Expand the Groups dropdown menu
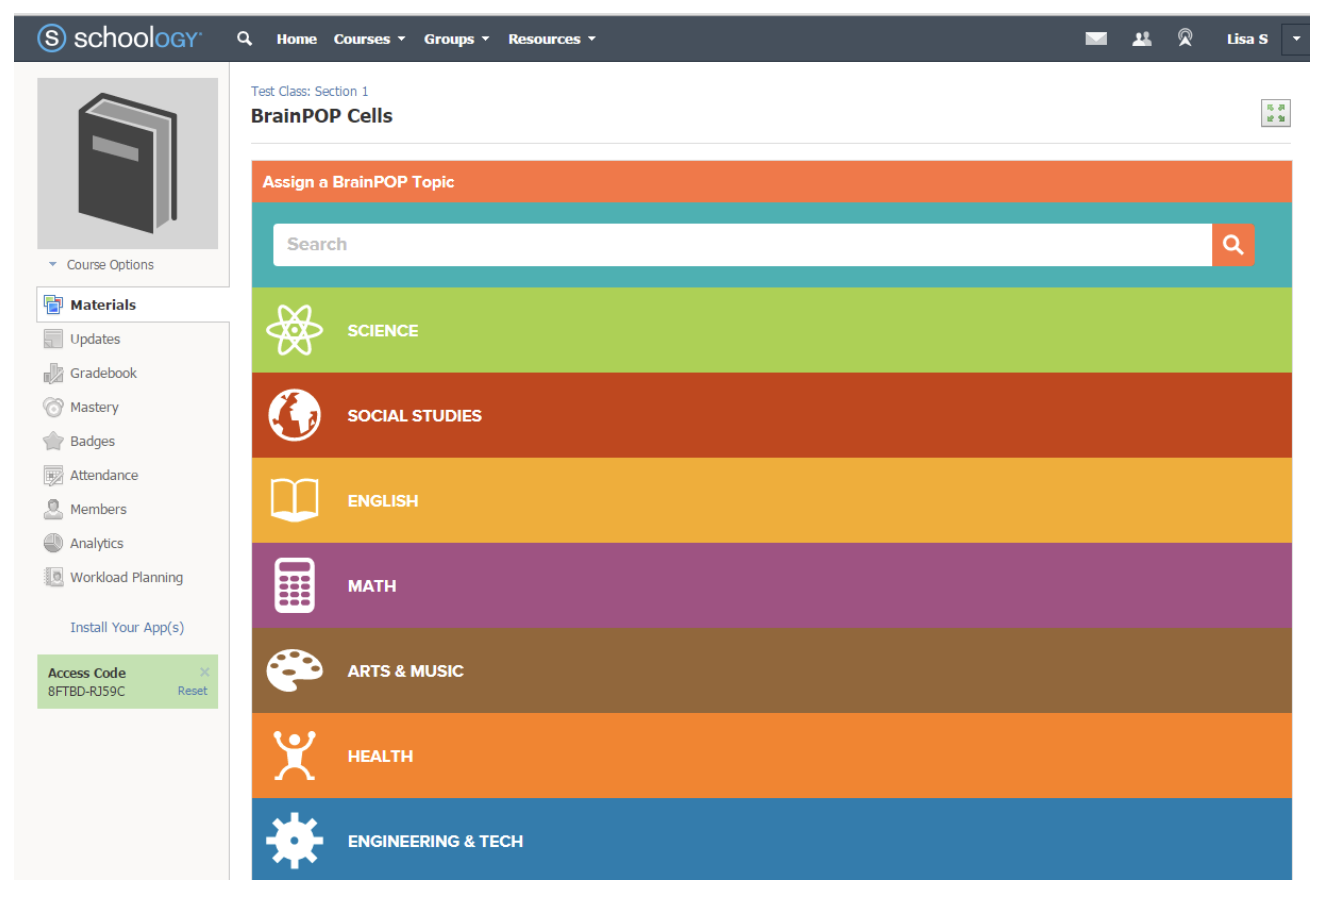 tap(456, 39)
